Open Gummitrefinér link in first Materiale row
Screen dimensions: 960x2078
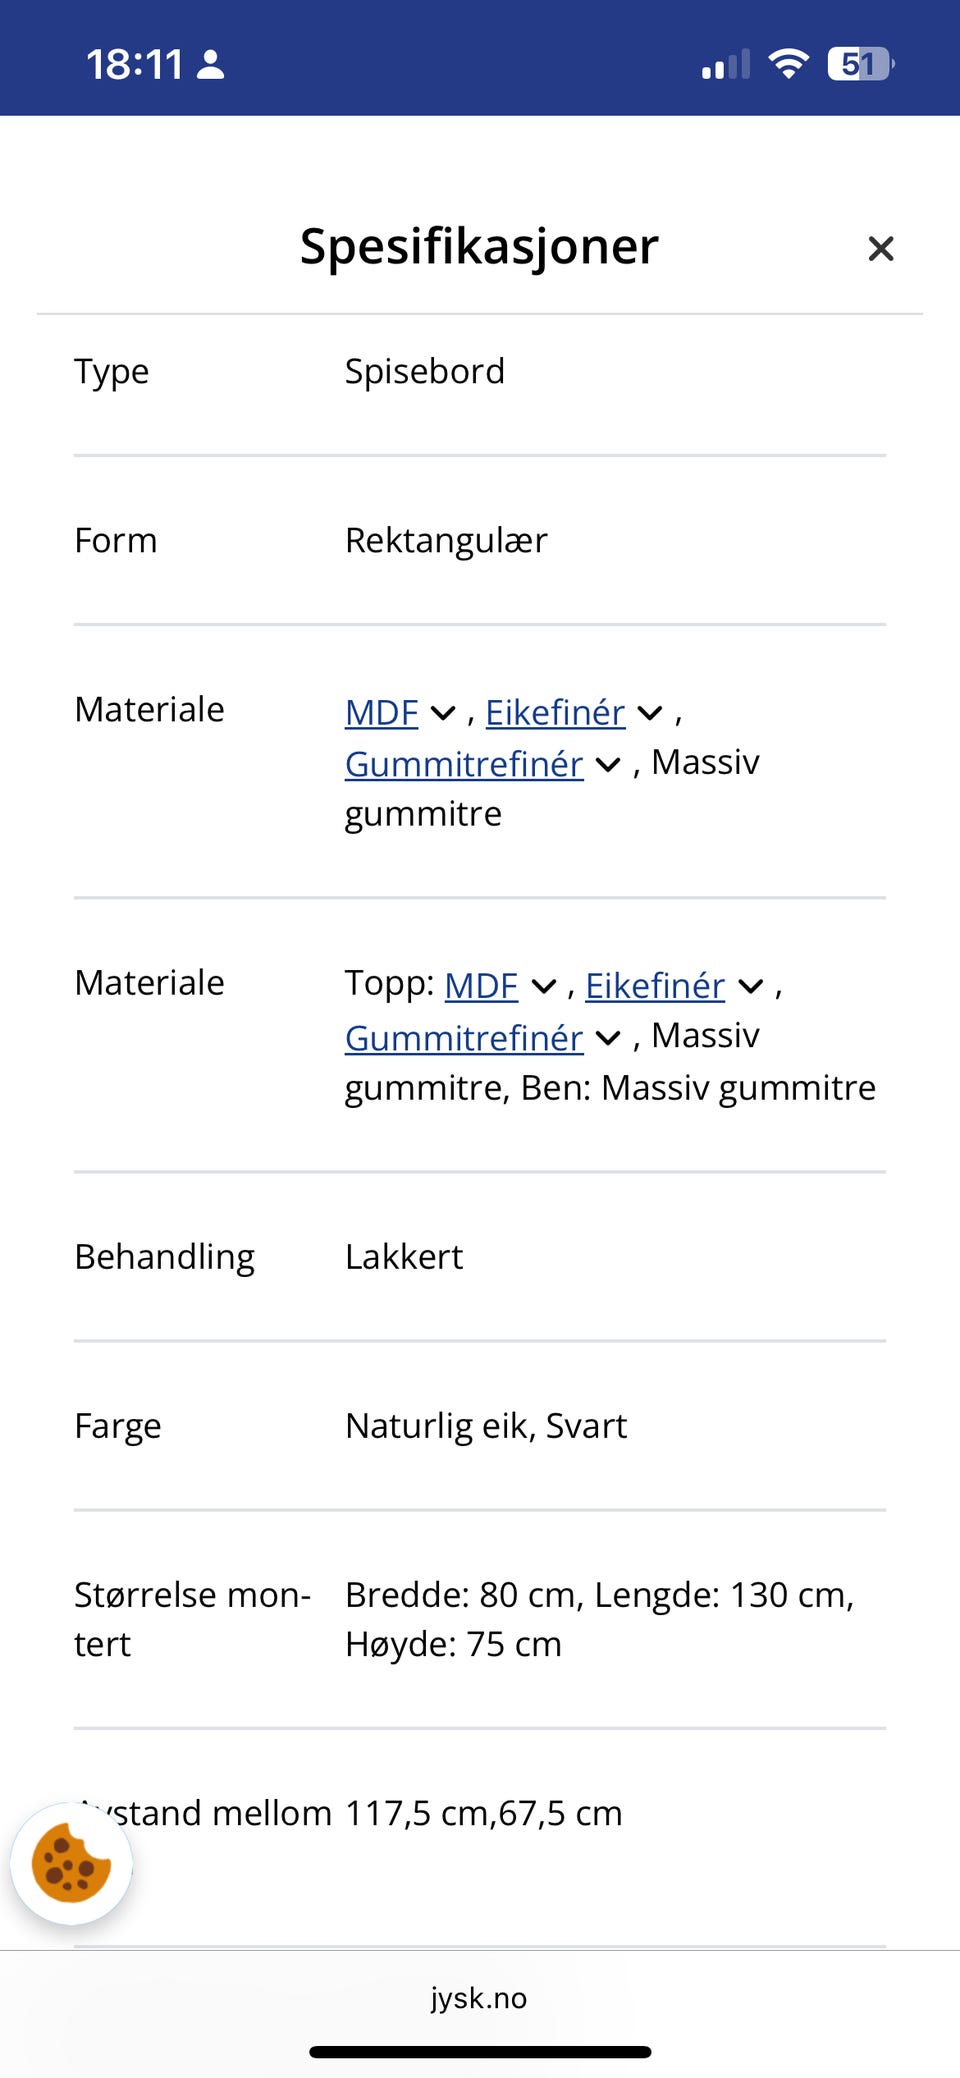[464, 764]
